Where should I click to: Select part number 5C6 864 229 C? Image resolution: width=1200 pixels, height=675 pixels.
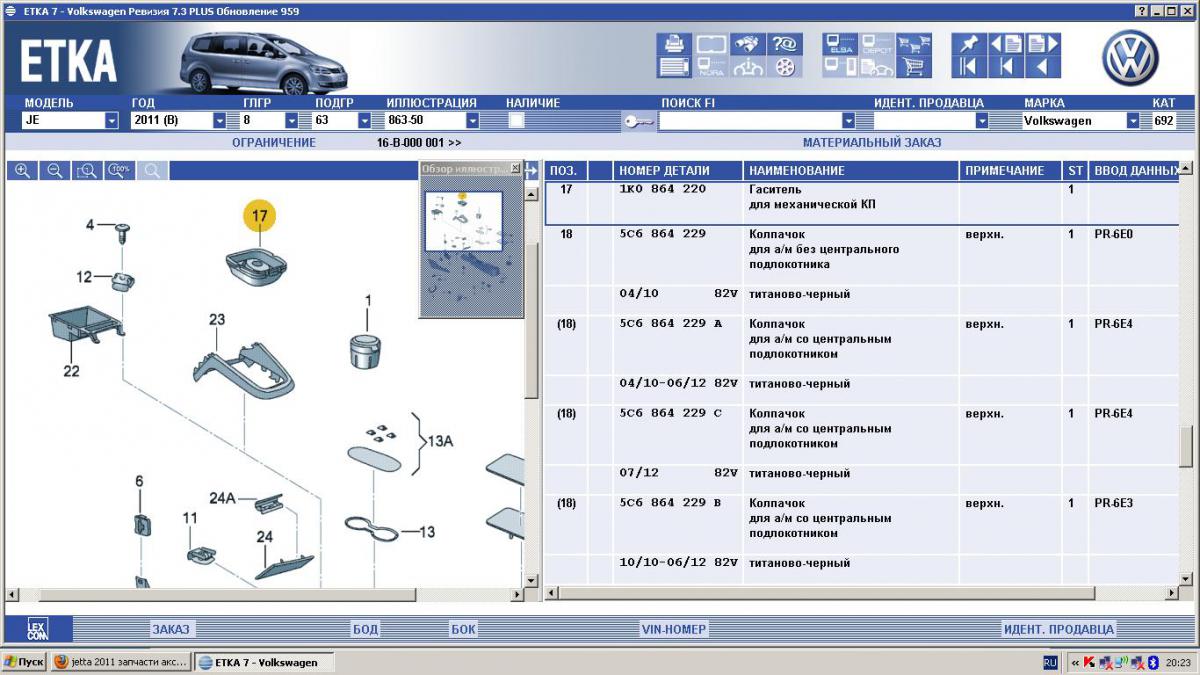coord(671,413)
